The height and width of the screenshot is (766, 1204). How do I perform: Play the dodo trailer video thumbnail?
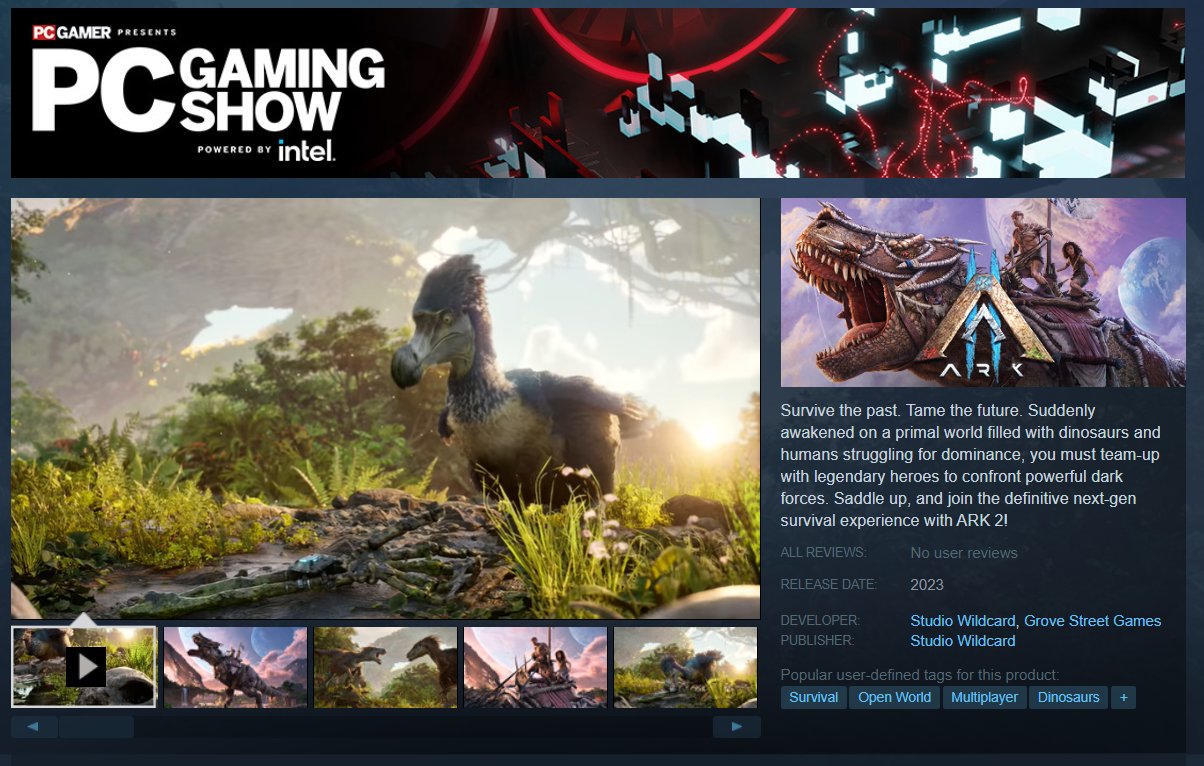[84, 667]
